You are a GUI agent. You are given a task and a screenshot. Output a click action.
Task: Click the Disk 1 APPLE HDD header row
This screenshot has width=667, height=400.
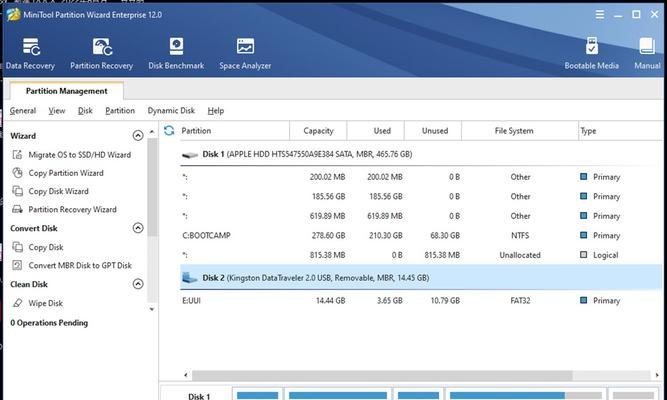click(421, 154)
